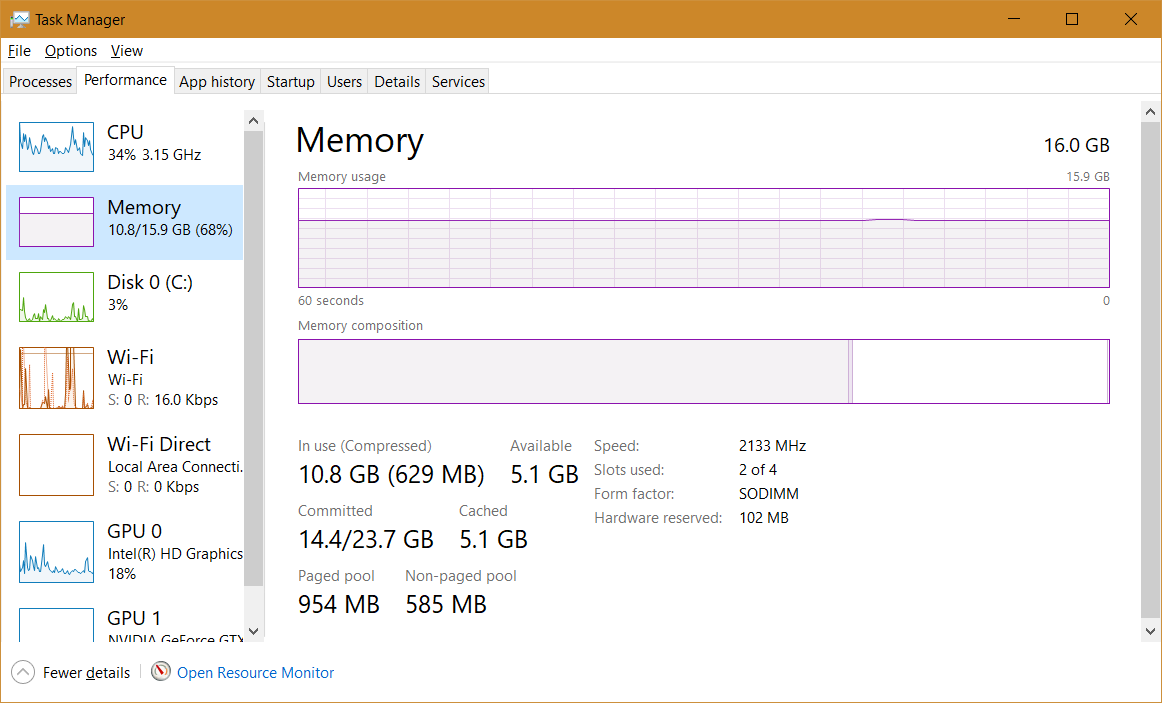Open the Disk 0 (C:) activity graph
1162x703 pixels.
coord(56,297)
